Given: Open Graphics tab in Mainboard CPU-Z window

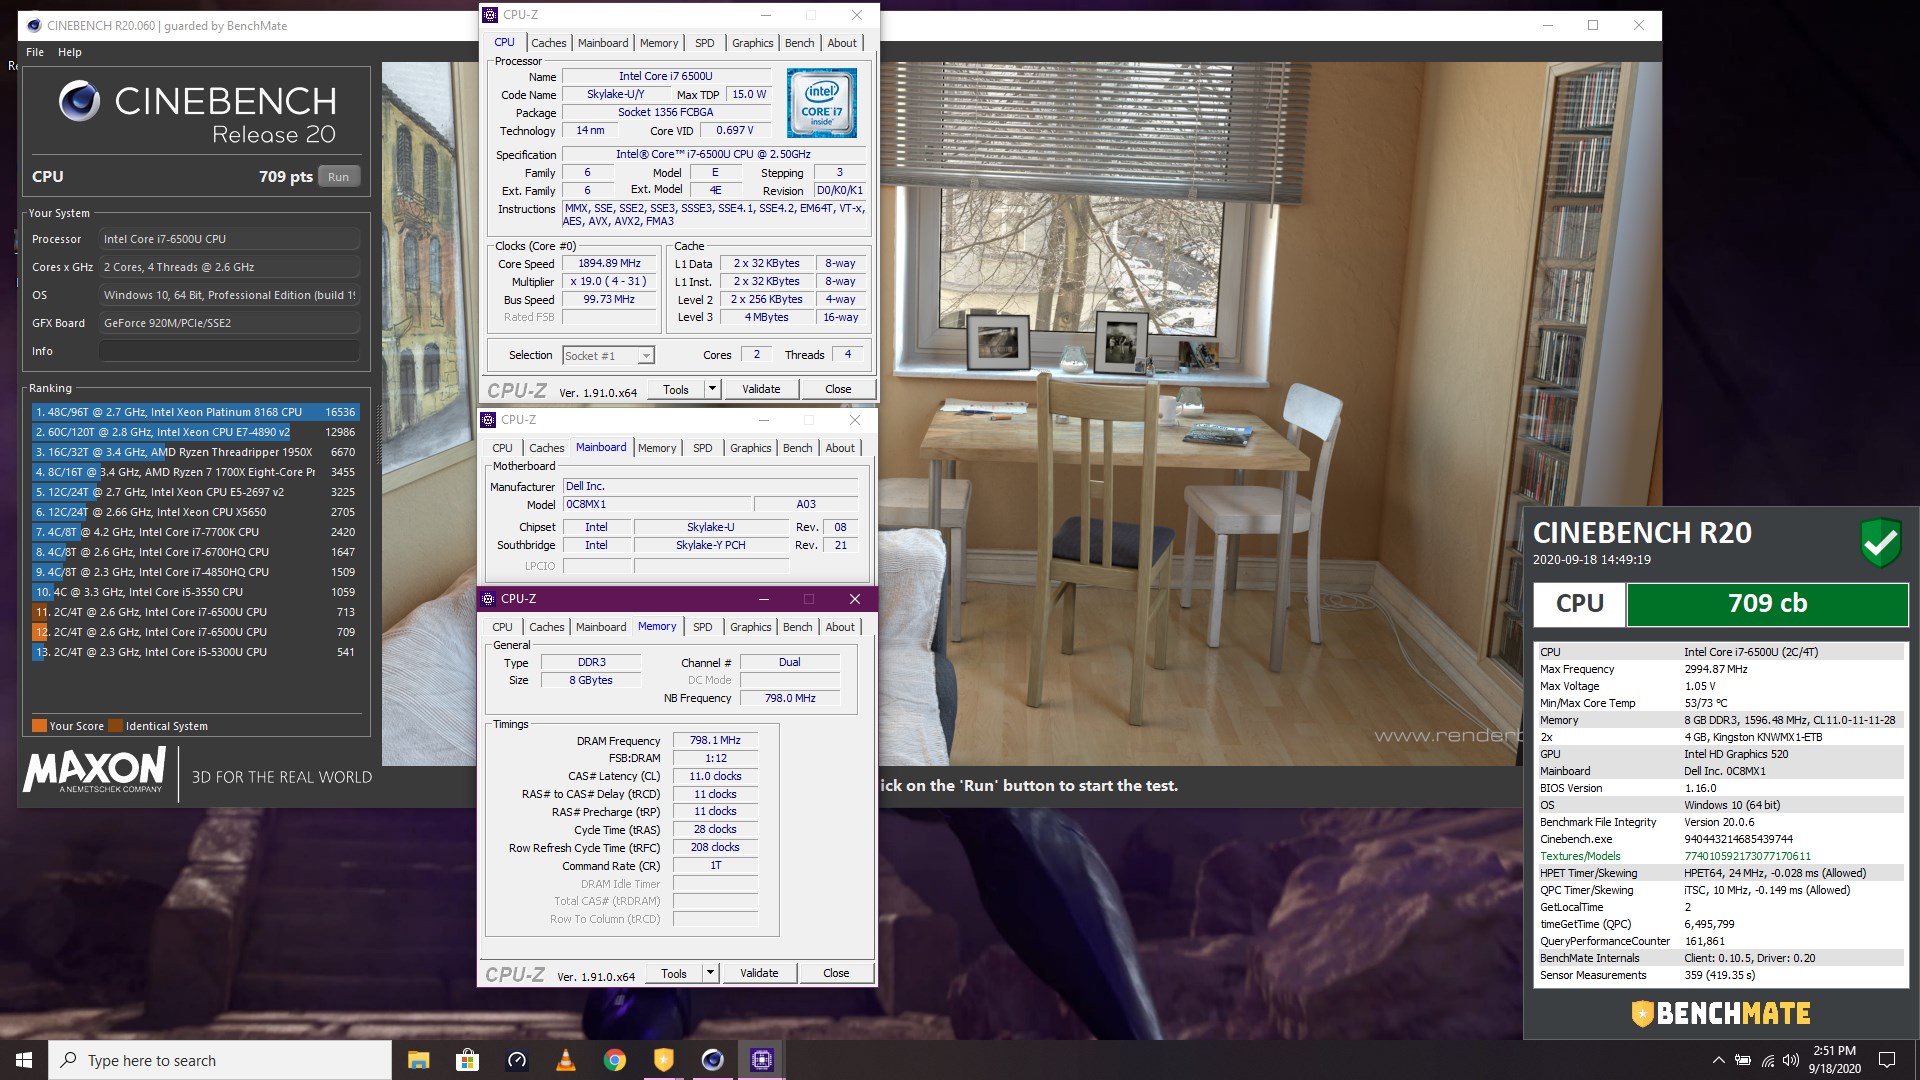Looking at the screenshot, I should tap(751, 448).
